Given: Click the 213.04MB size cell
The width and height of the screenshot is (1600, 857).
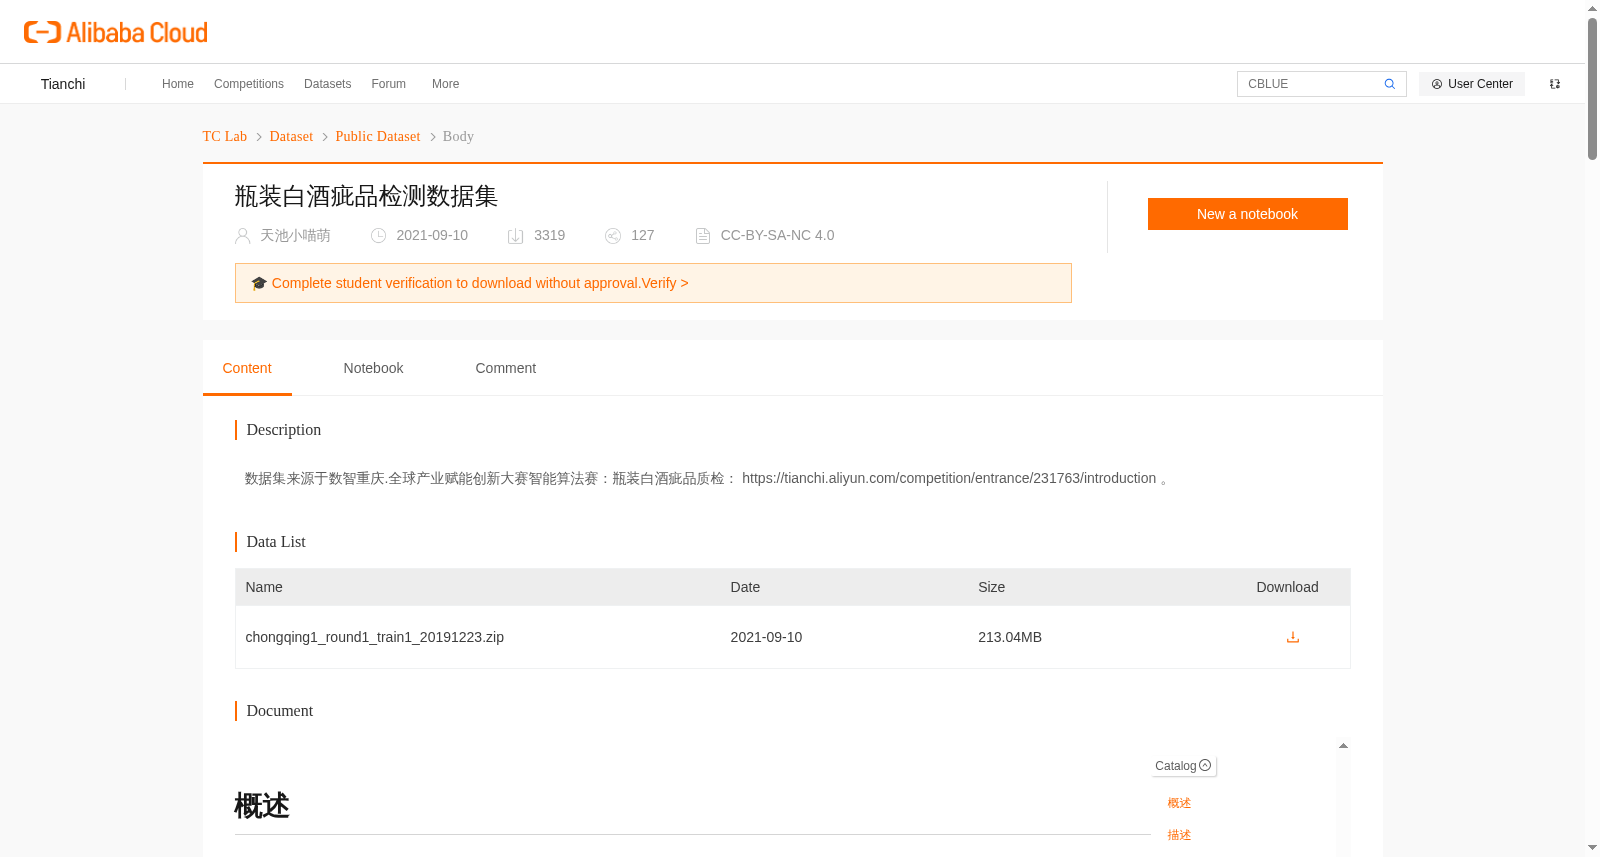Looking at the screenshot, I should tap(1010, 637).
